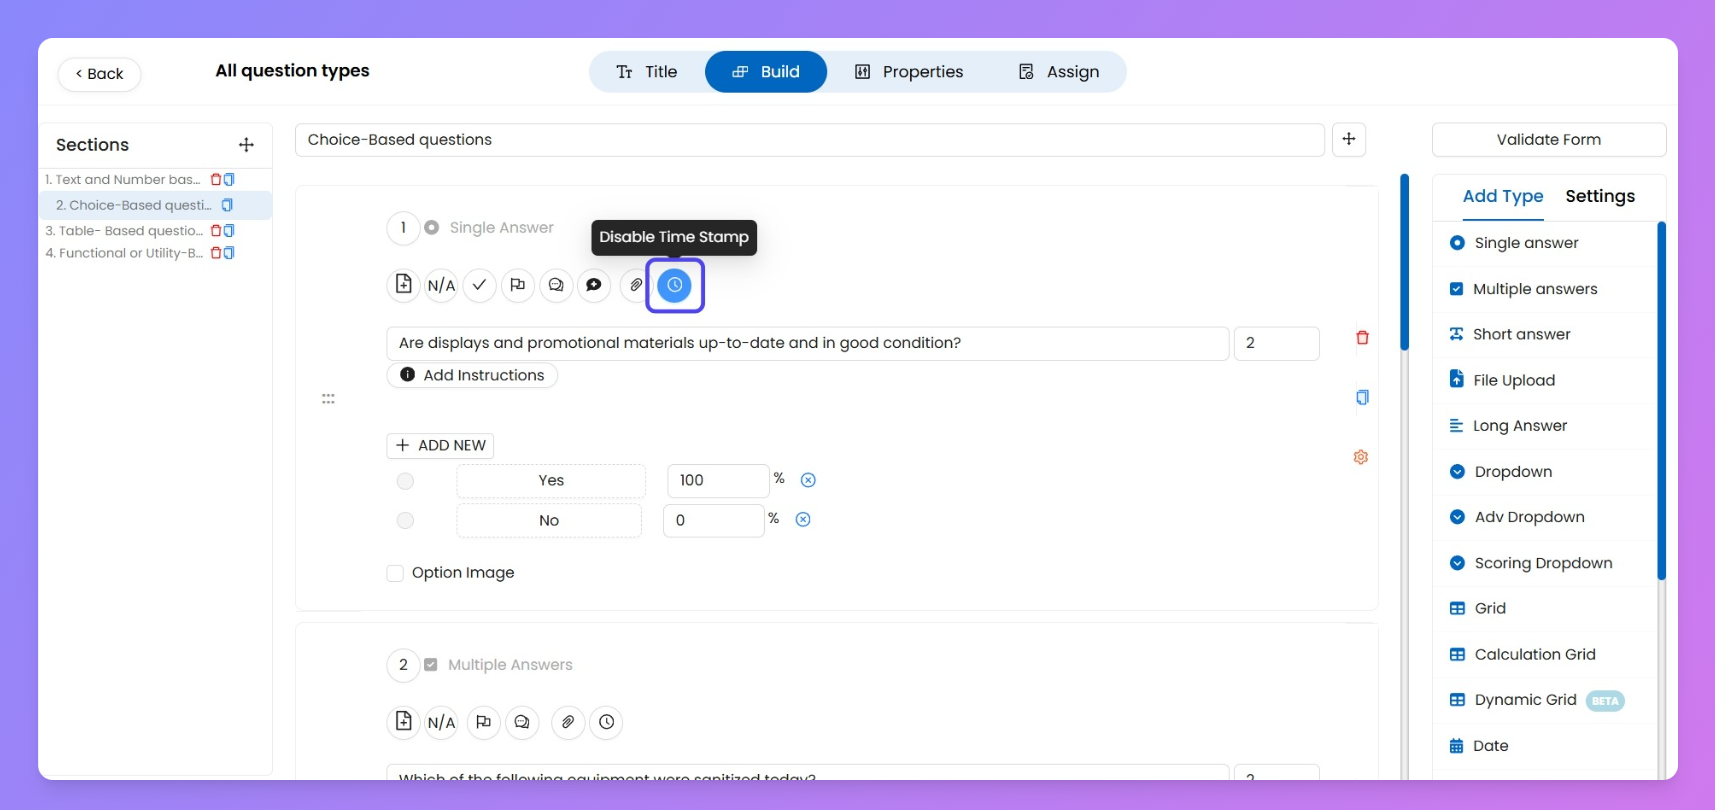
Task: Open the Properties step
Action: pos(909,72)
